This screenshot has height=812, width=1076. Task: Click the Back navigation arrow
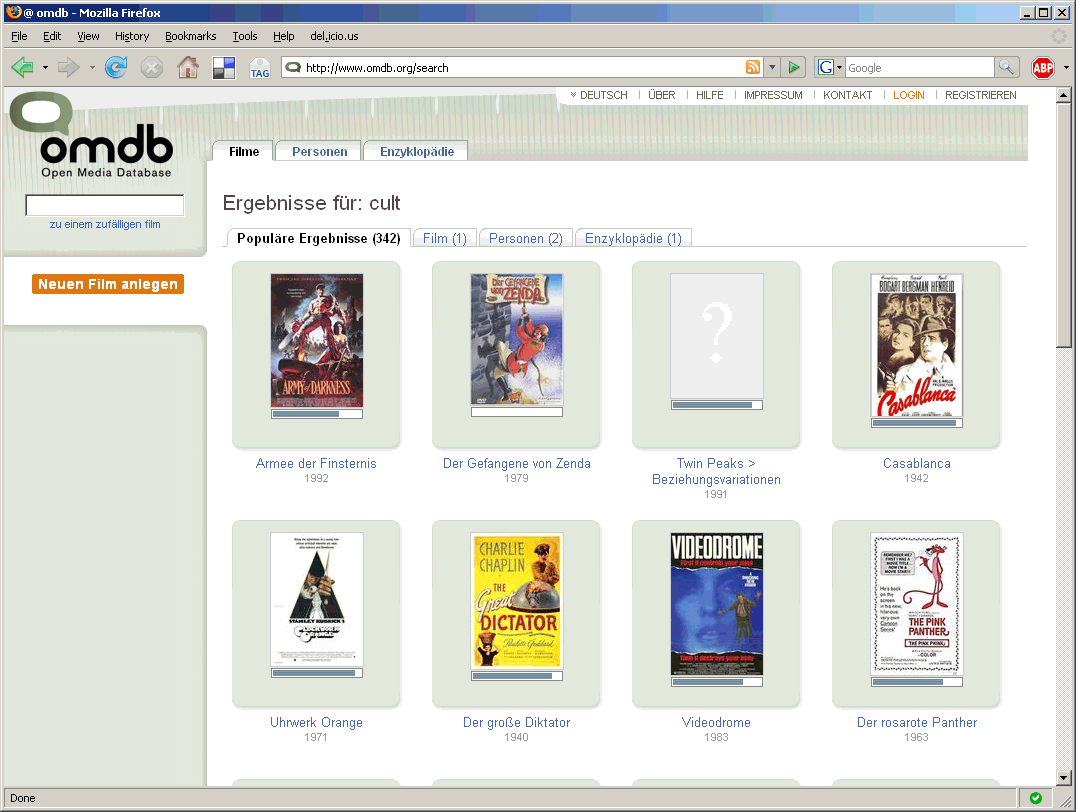point(22,67)
